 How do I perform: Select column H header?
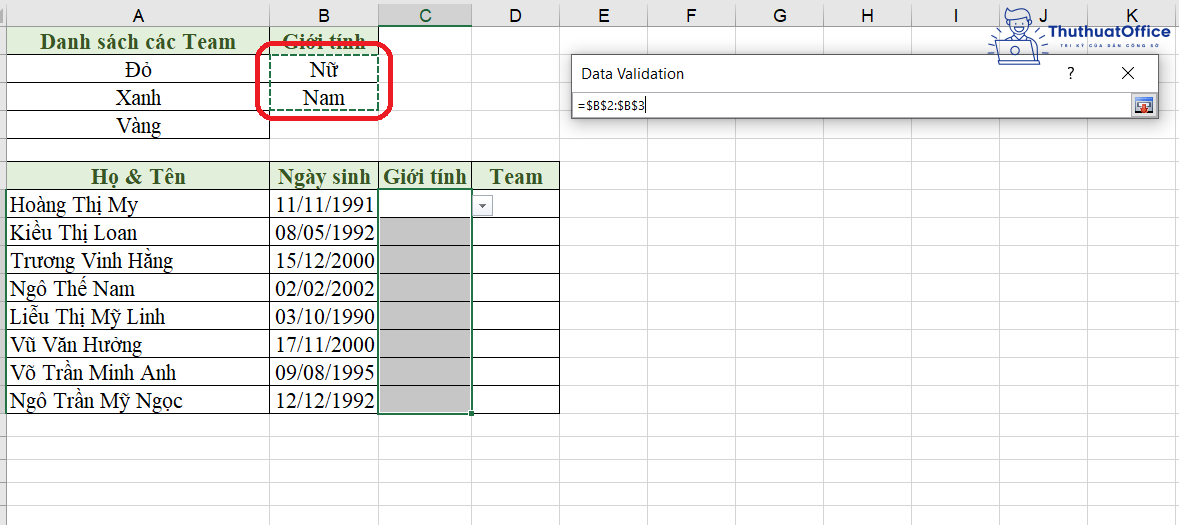(868, 15)
